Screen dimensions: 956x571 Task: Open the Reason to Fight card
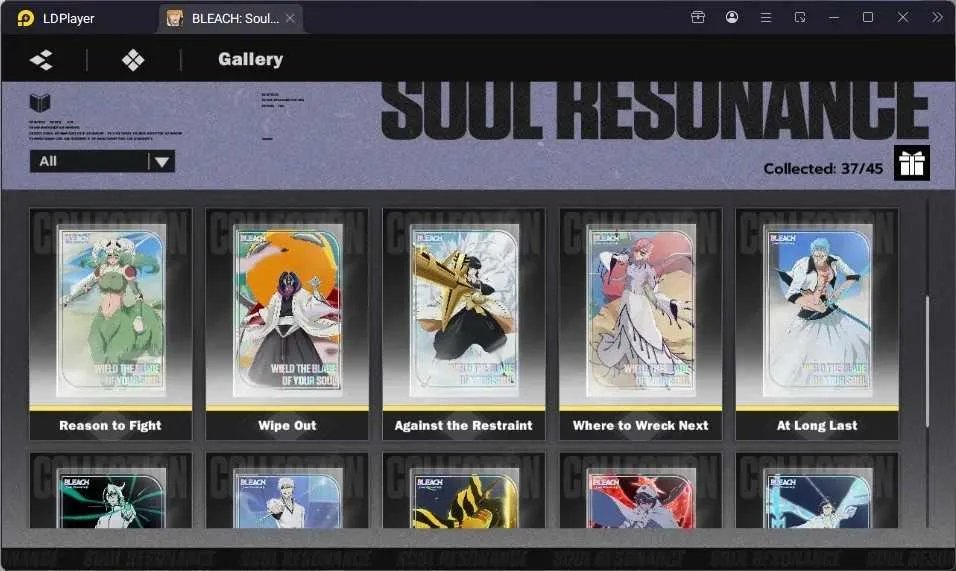[110, 324]
